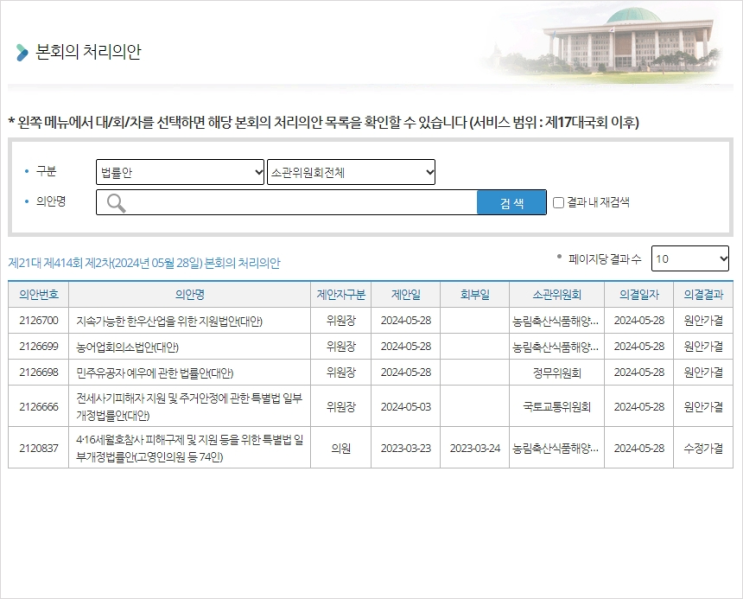Click the 의원 proposer cell
The image size is (743, 599).
click(x=341, y=448)
